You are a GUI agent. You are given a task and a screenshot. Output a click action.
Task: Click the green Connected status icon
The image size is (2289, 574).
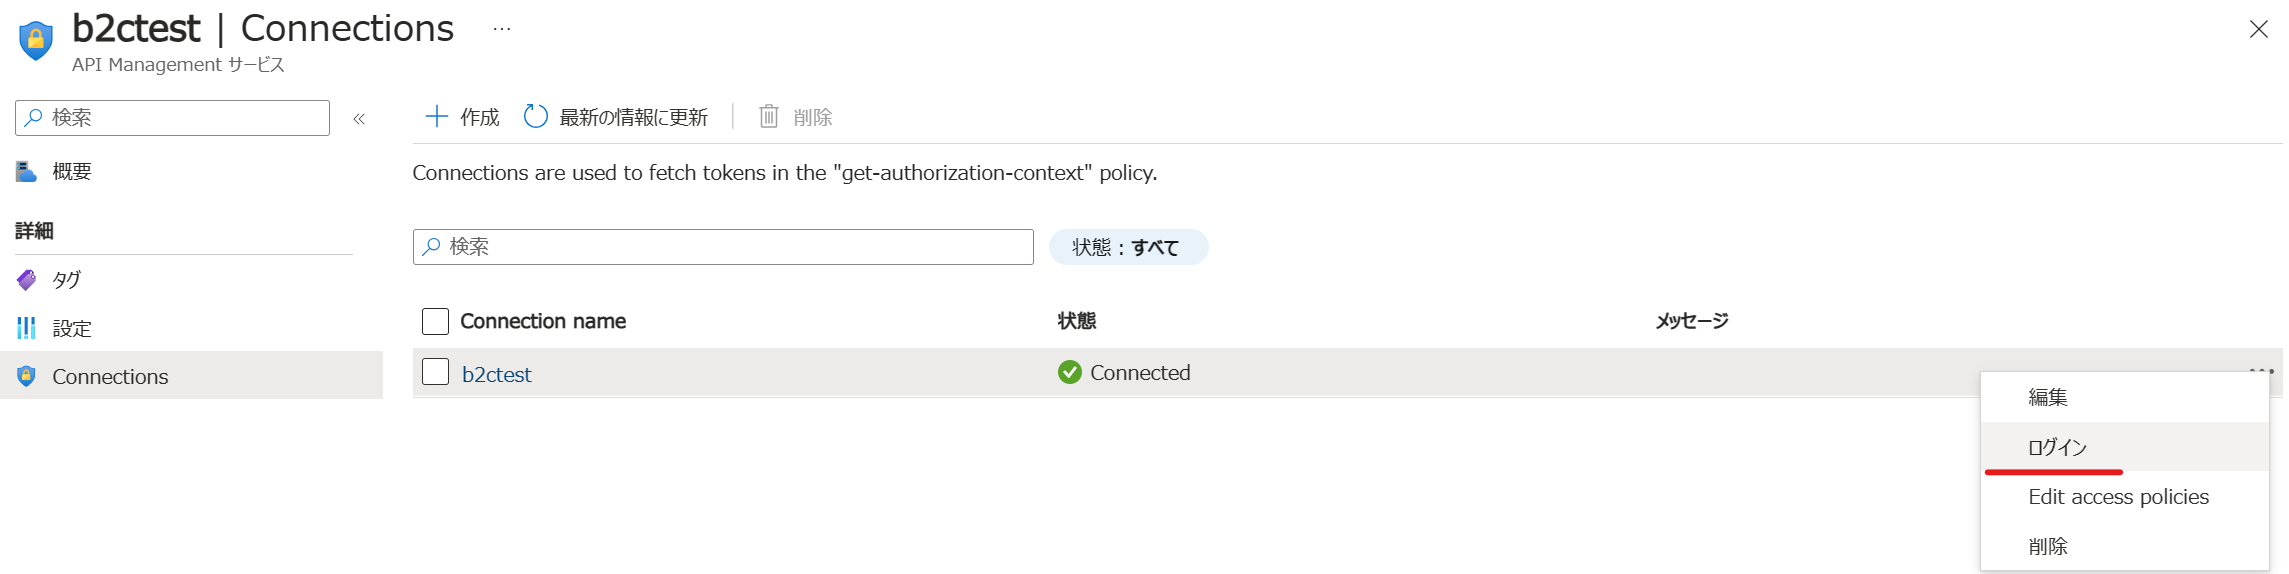coord(1069,372)
